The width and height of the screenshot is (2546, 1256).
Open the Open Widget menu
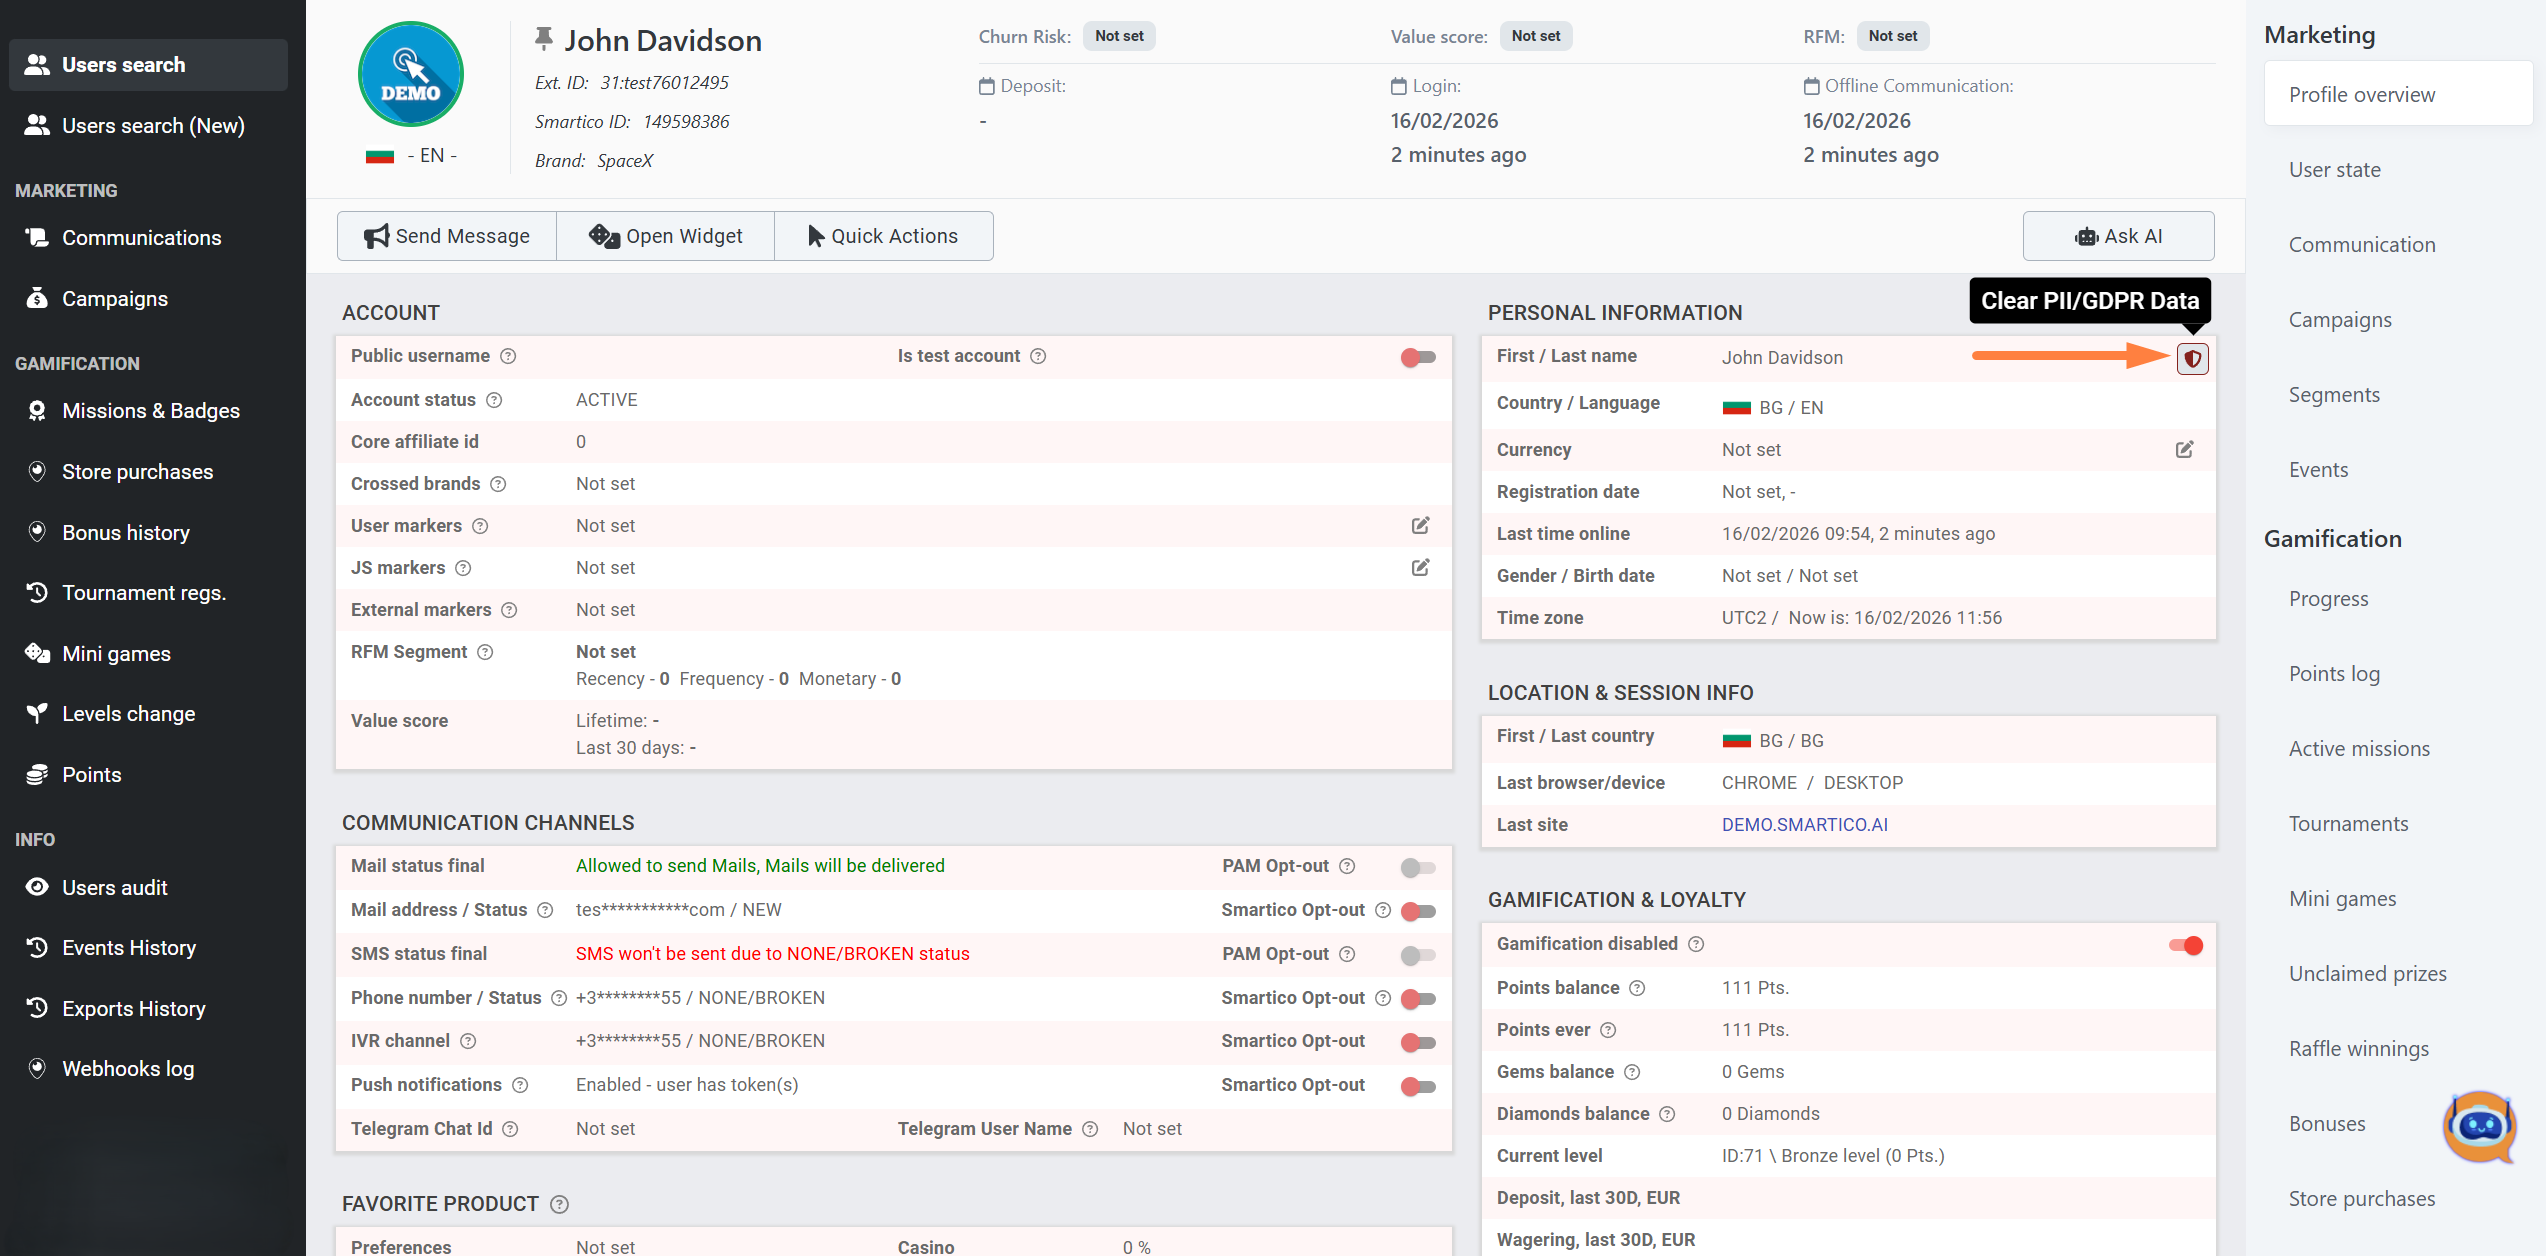(665, 236)
